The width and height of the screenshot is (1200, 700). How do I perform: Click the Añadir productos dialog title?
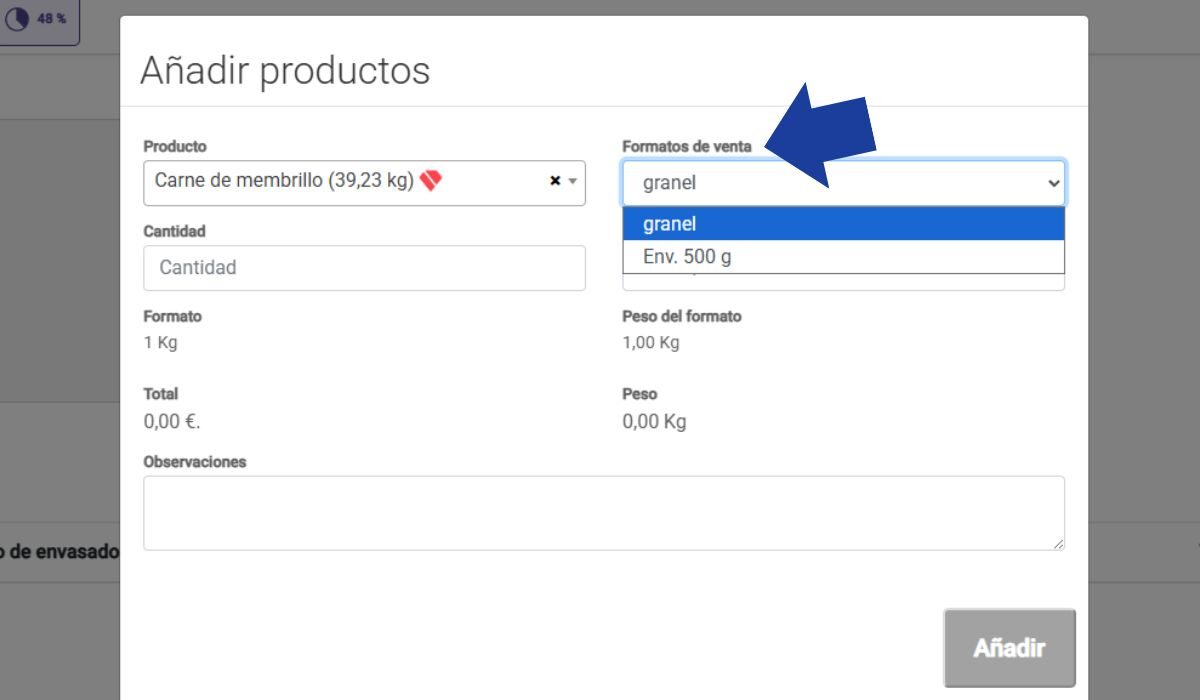coord(287,70)
